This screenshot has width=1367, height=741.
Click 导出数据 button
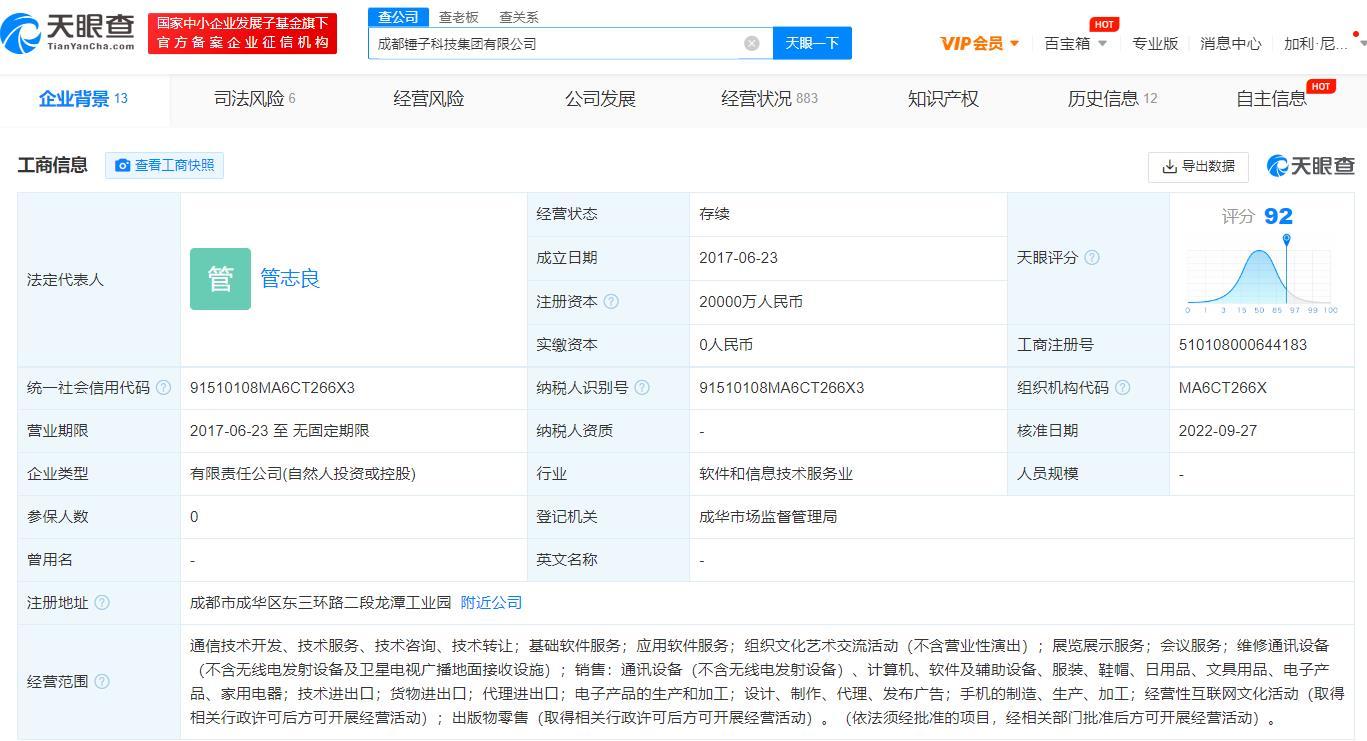[1198, 166]
